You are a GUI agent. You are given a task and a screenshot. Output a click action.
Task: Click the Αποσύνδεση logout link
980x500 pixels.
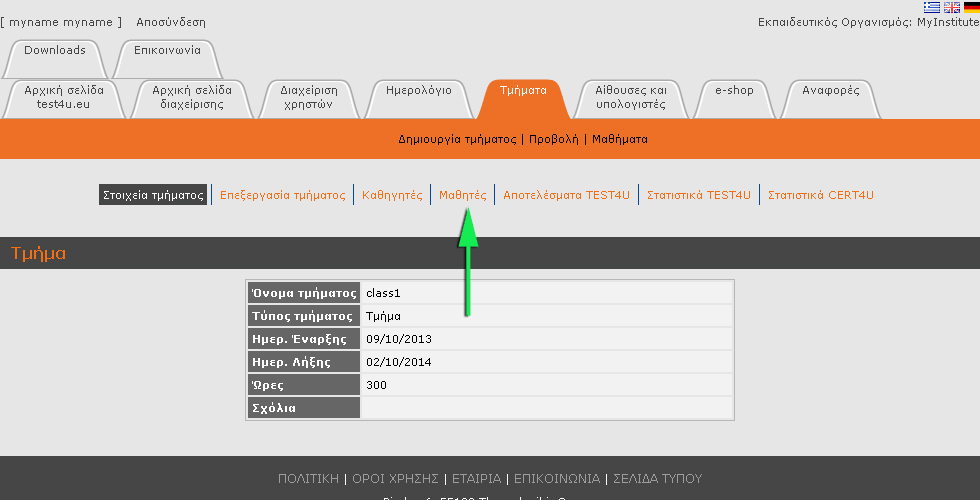pos(171,22)
